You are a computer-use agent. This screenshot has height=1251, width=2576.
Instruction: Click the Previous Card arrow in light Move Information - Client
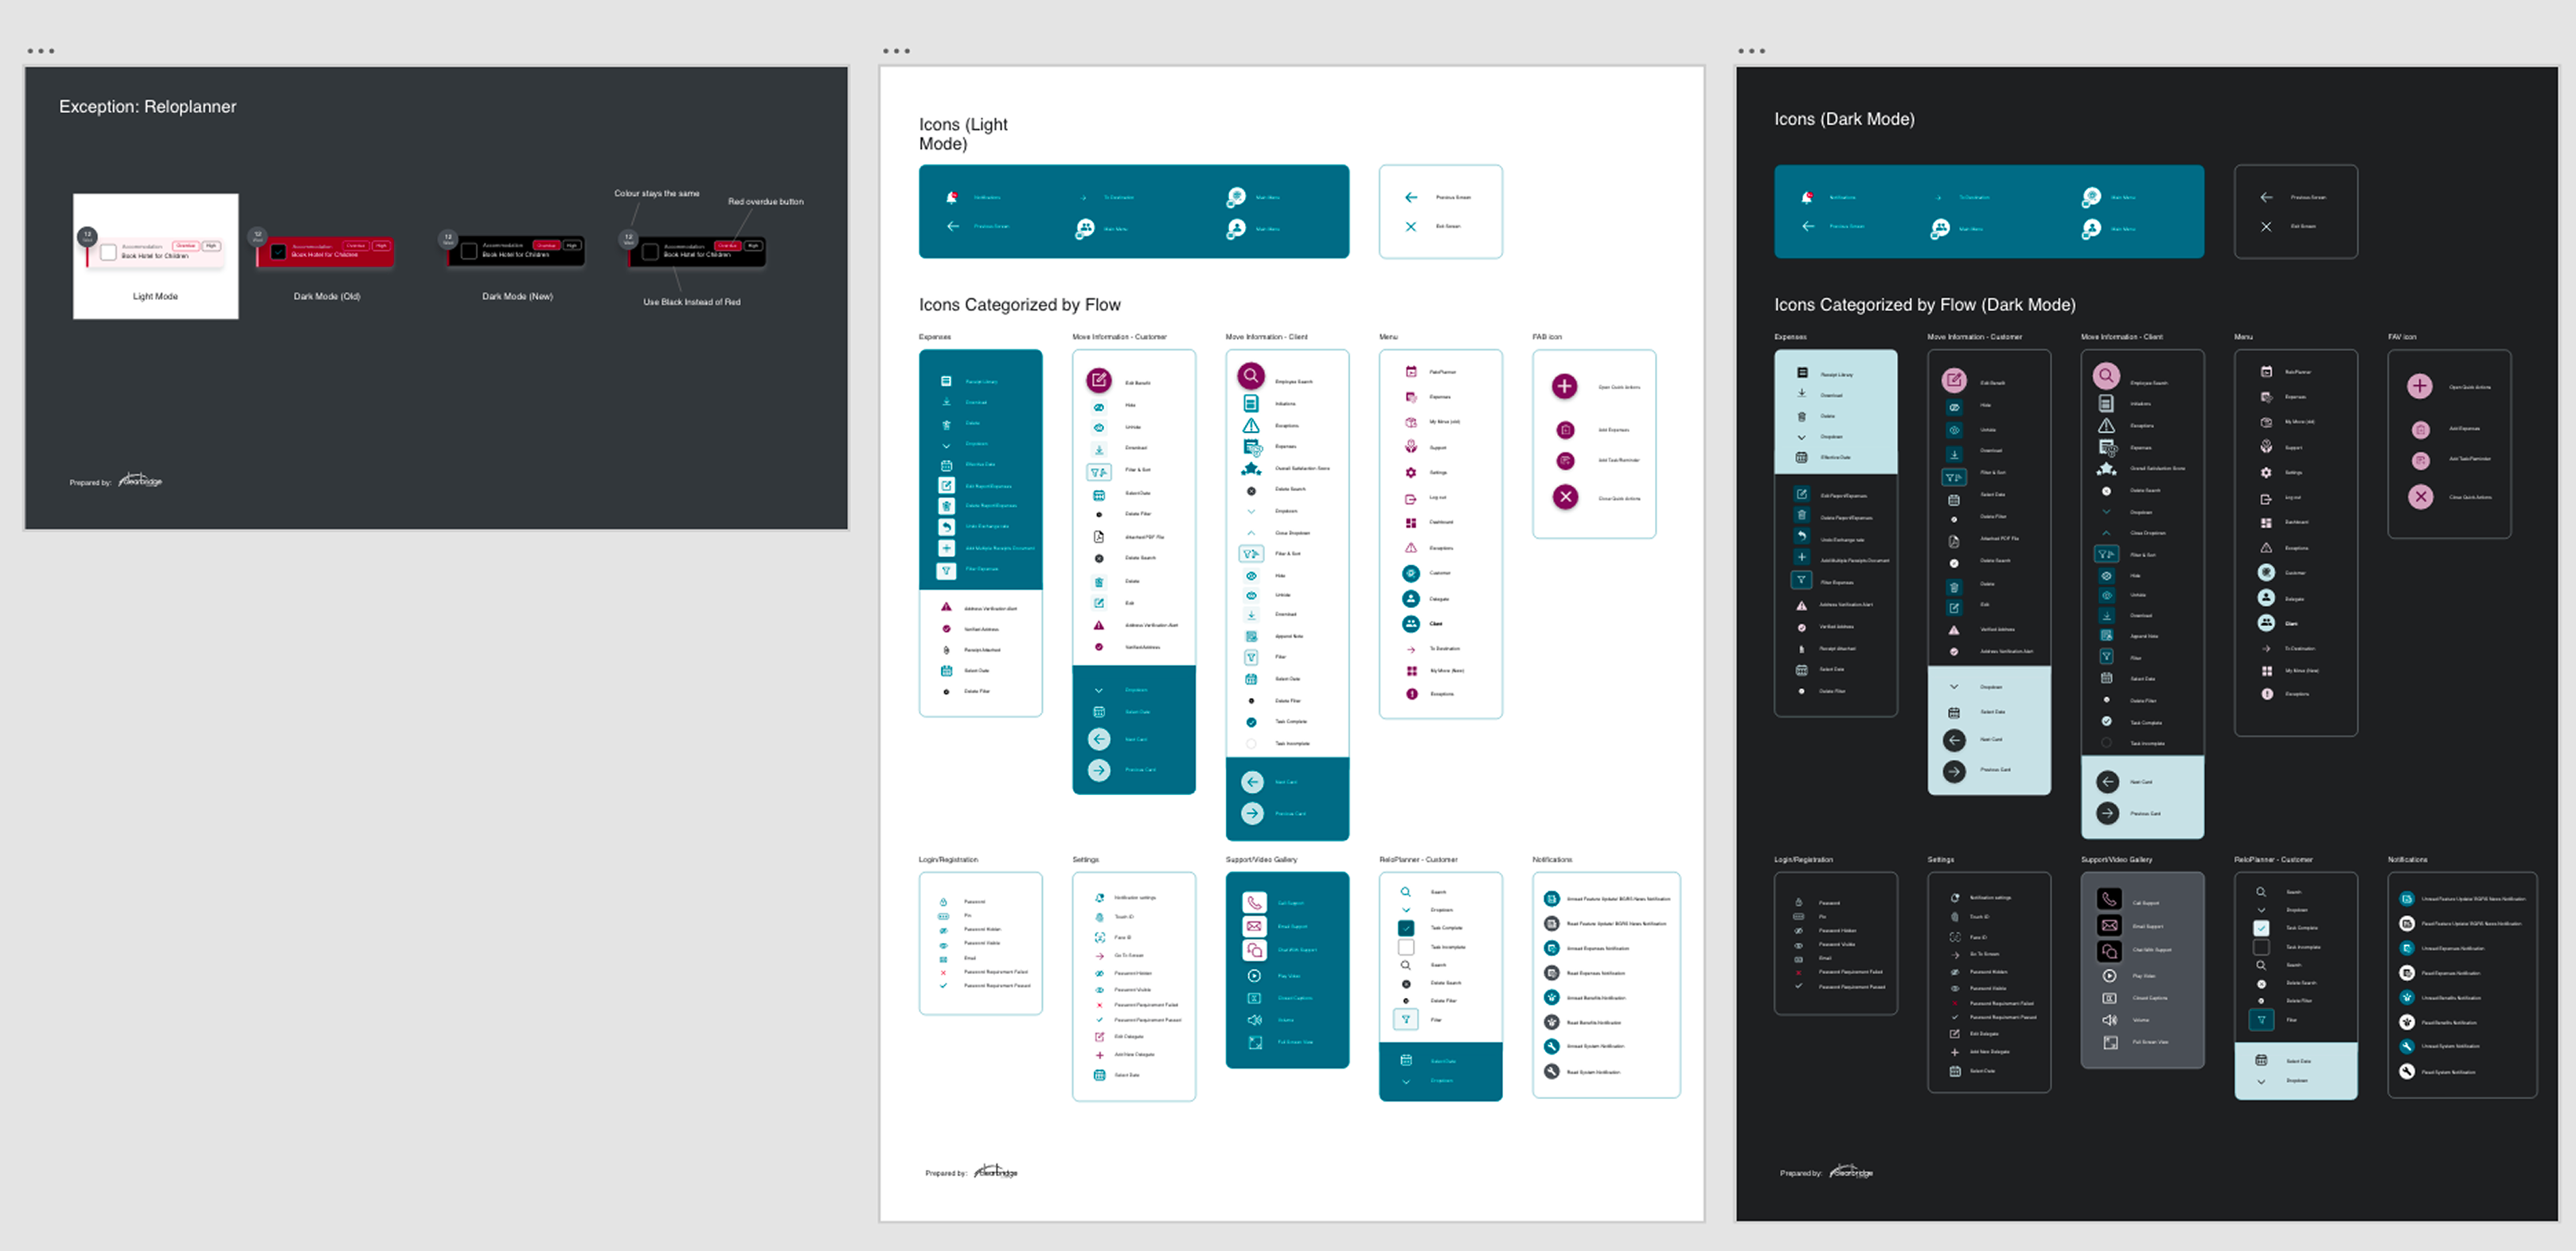pos(1252,813)
